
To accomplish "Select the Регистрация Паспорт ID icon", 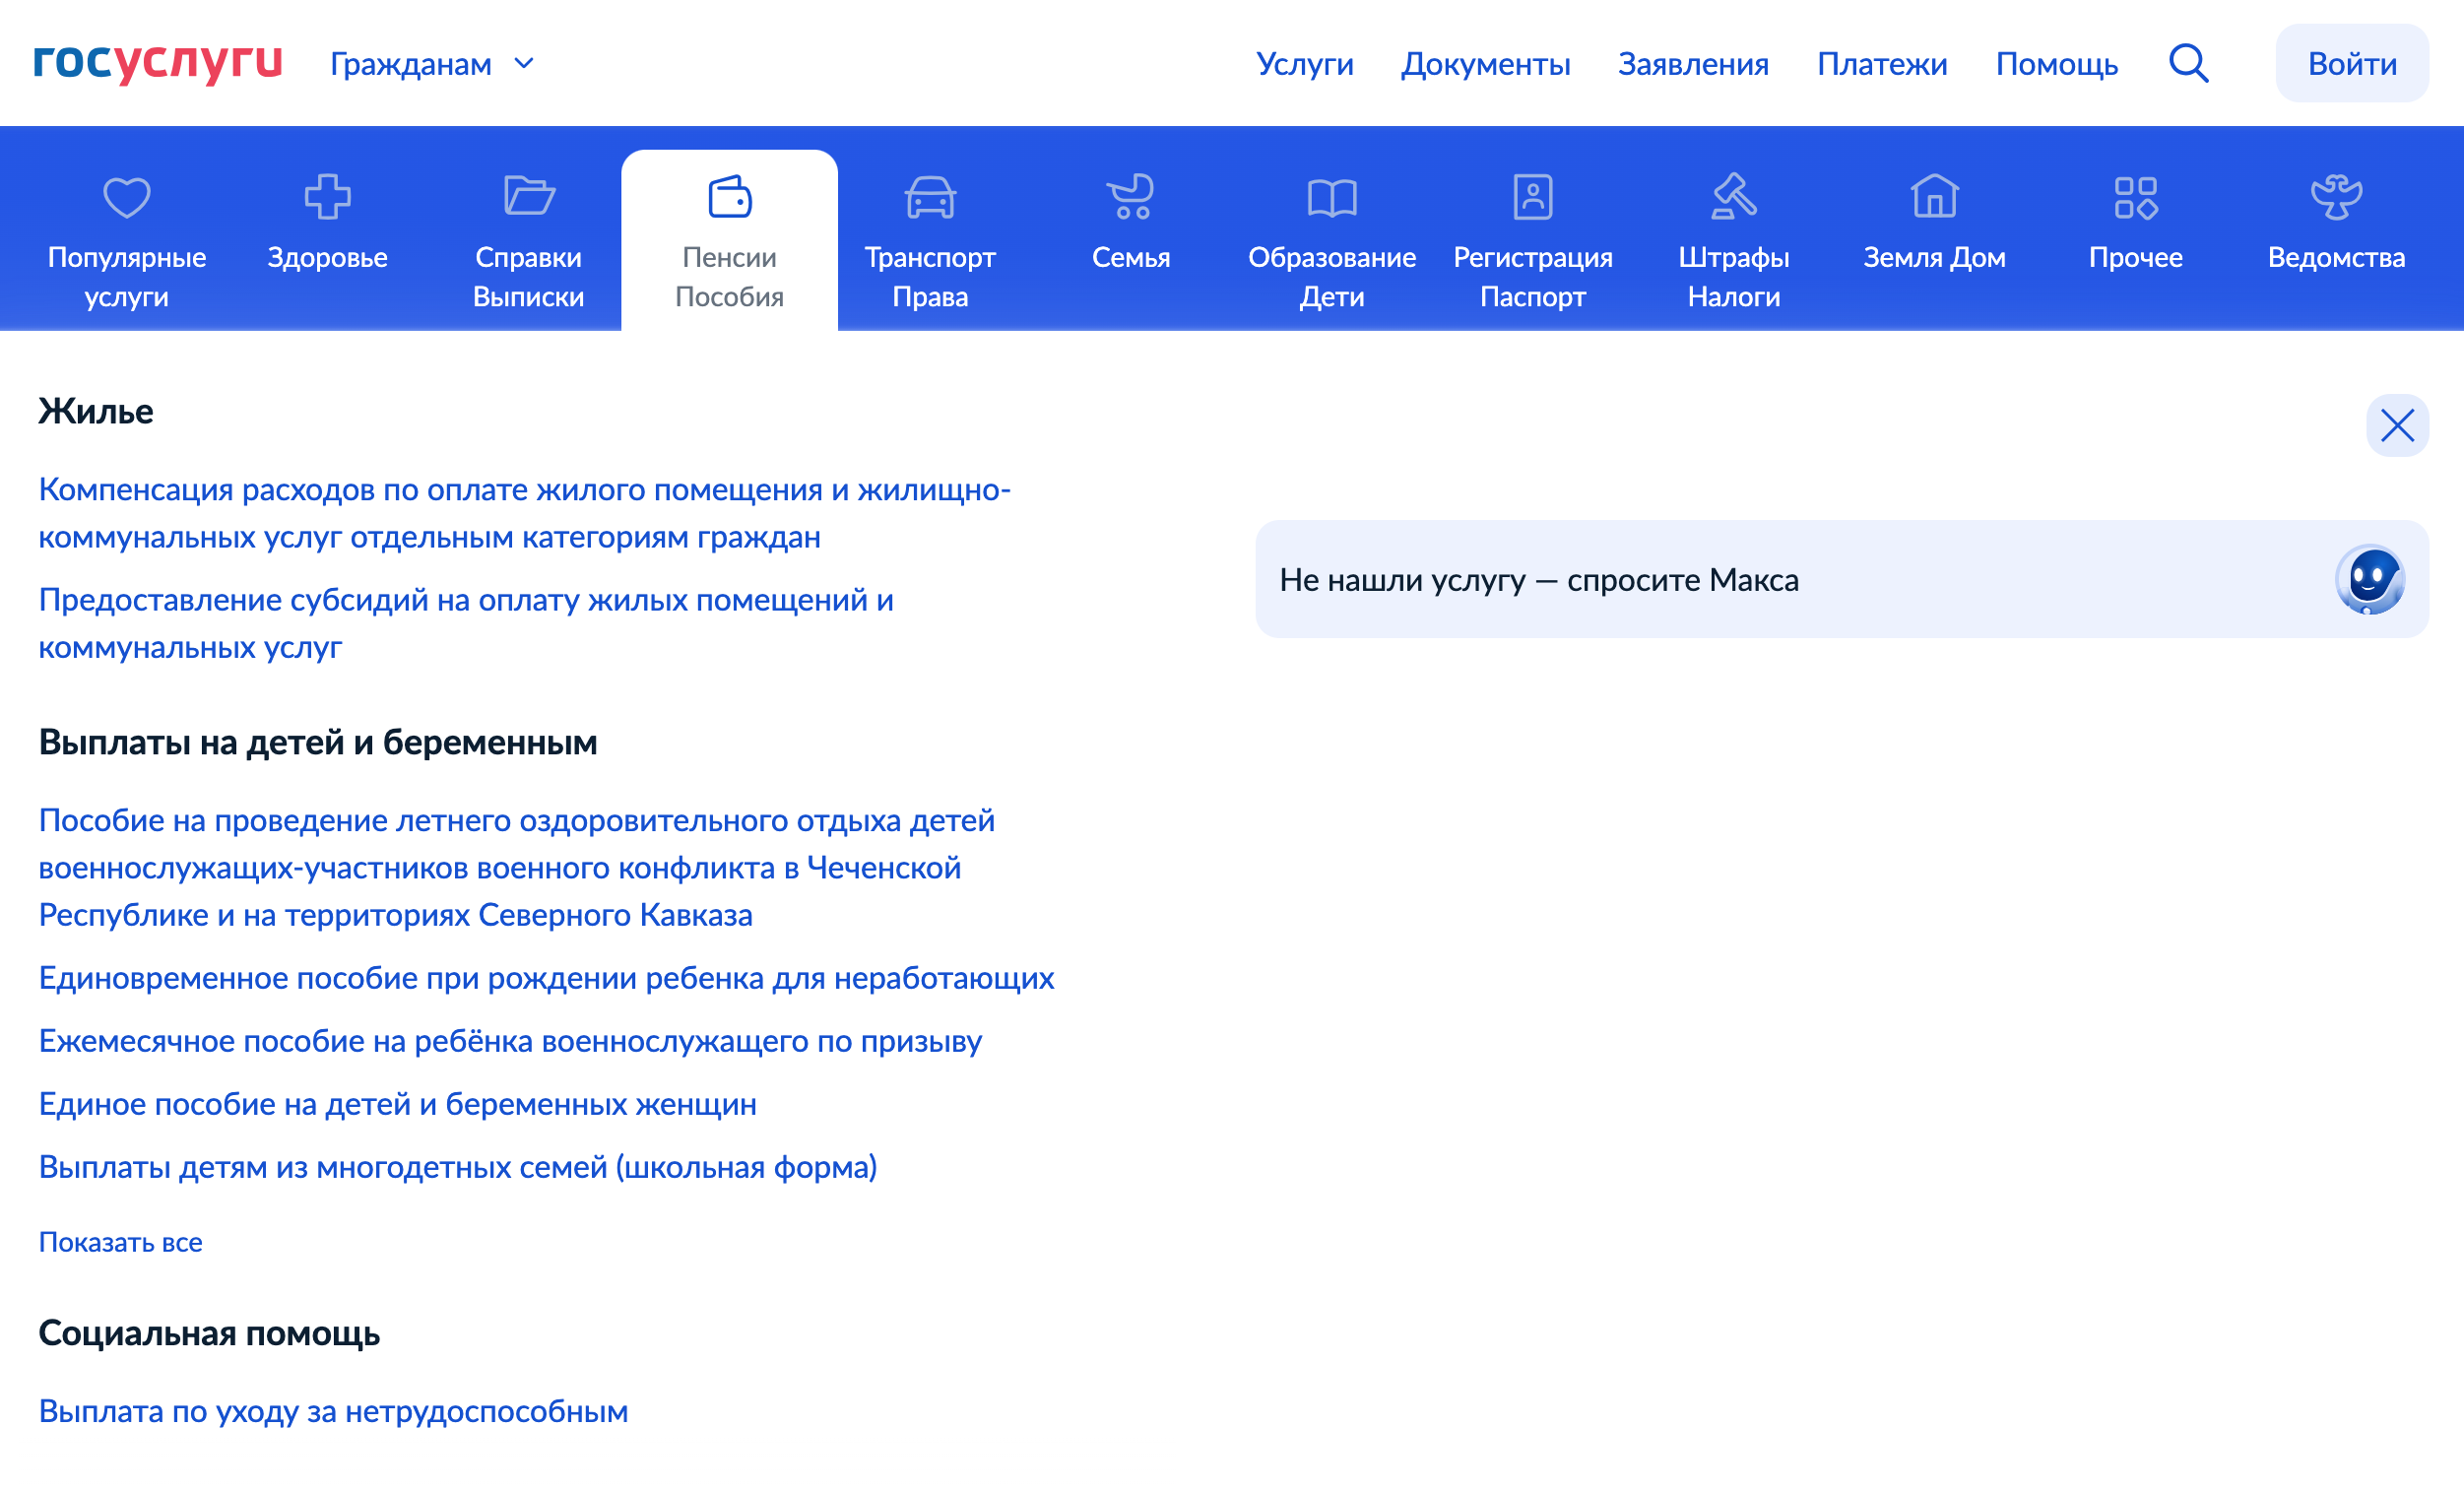I will pyautogui.click(x=1533, y=196).
